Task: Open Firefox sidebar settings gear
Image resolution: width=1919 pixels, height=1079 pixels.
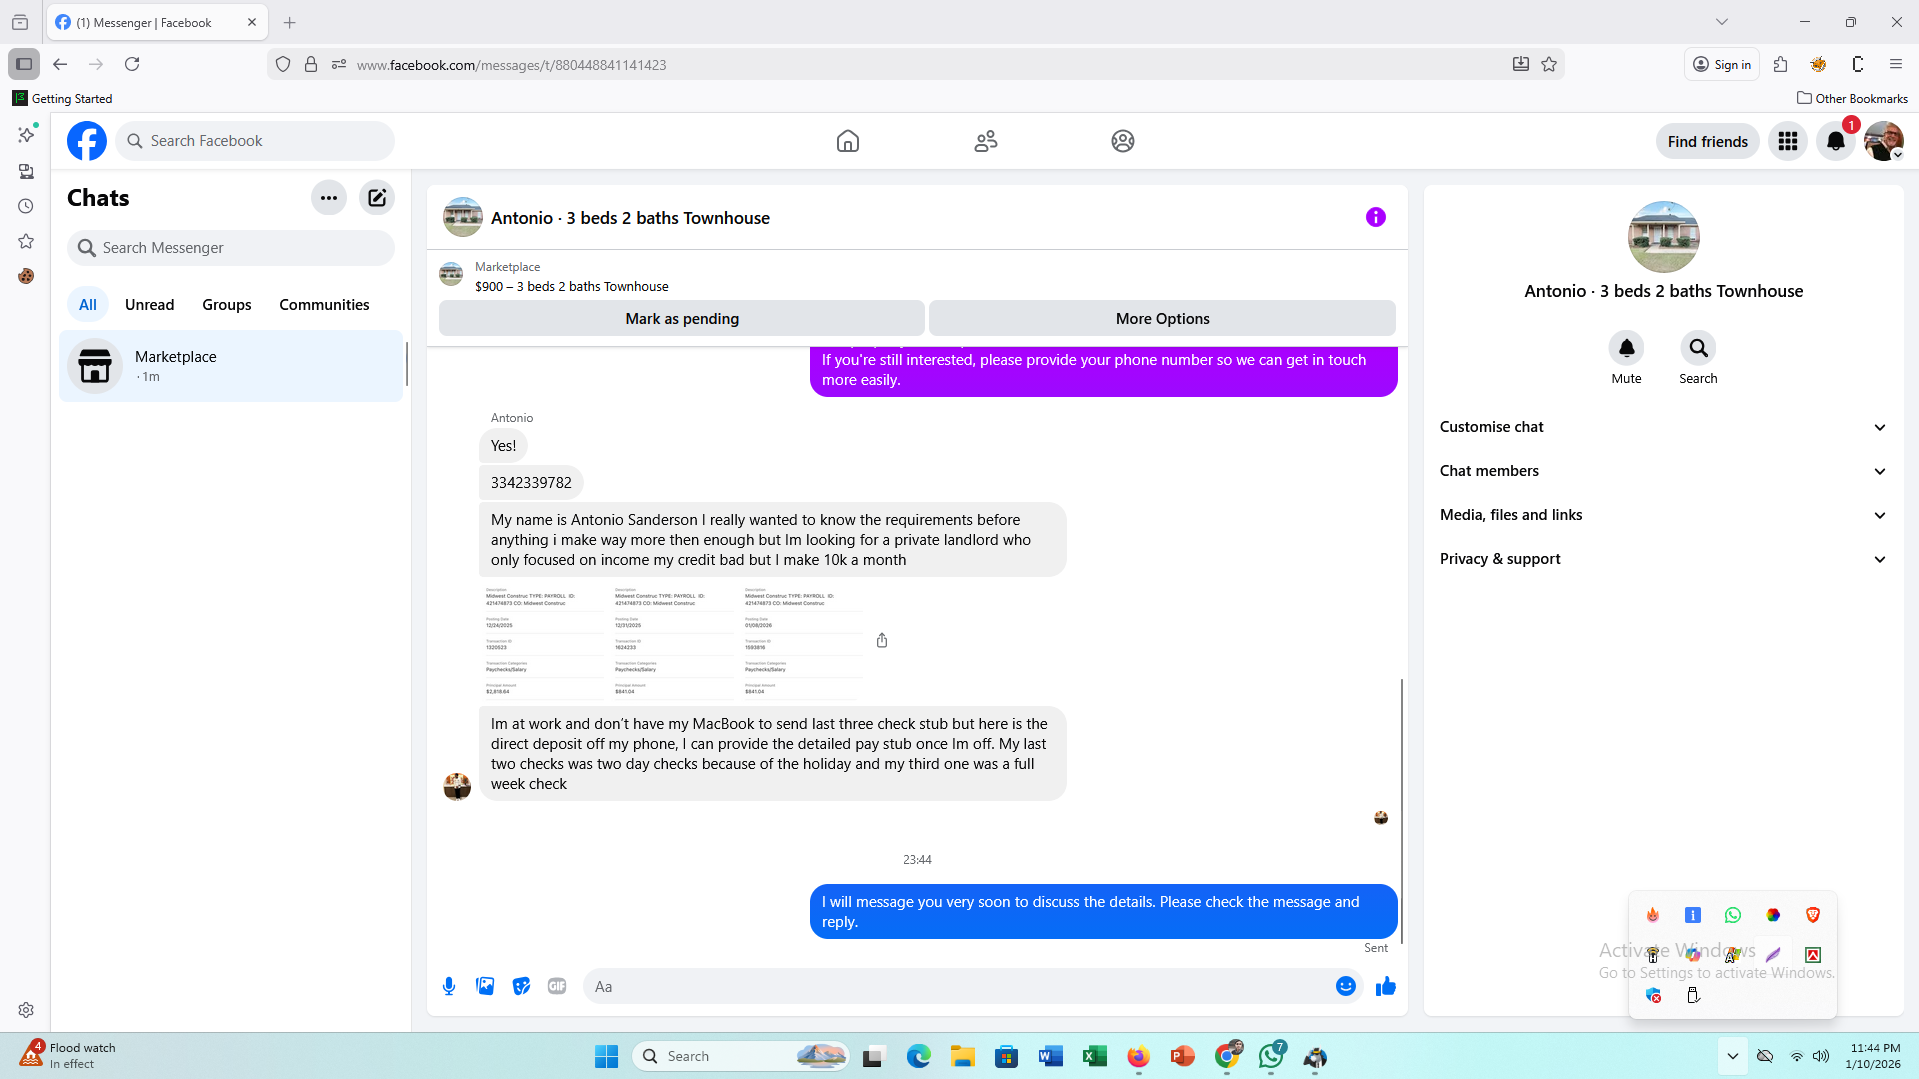Action: point(26,1010)
